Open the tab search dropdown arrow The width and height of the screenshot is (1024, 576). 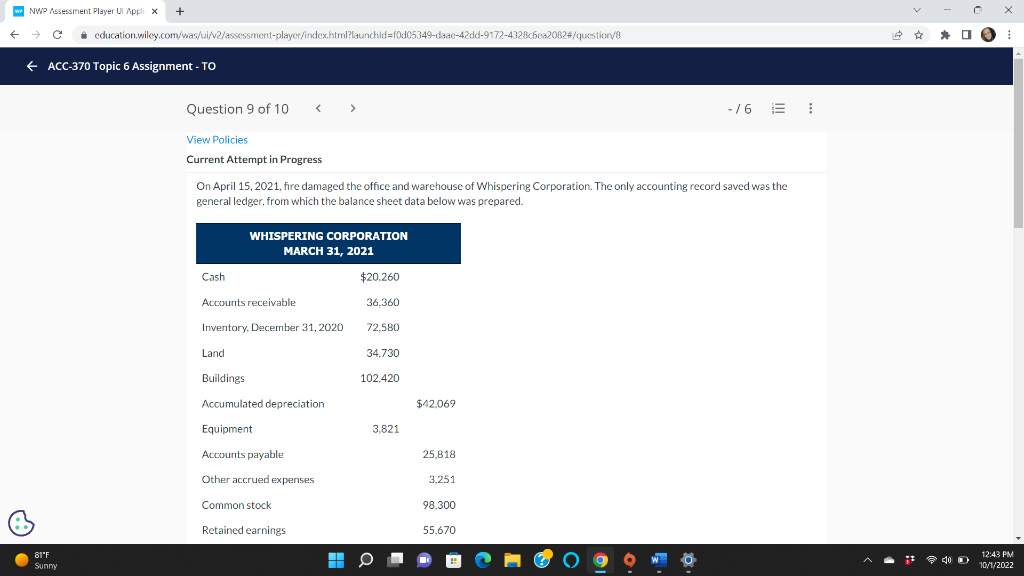point(917,10)
